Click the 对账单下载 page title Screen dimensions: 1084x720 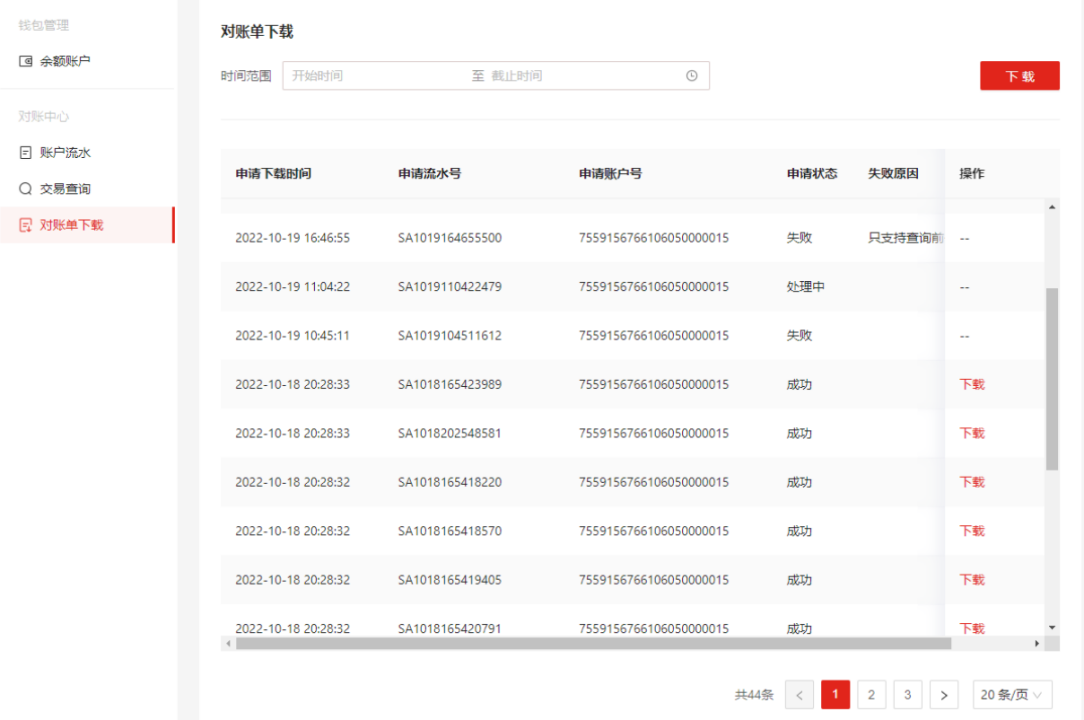tap(257, 31)
